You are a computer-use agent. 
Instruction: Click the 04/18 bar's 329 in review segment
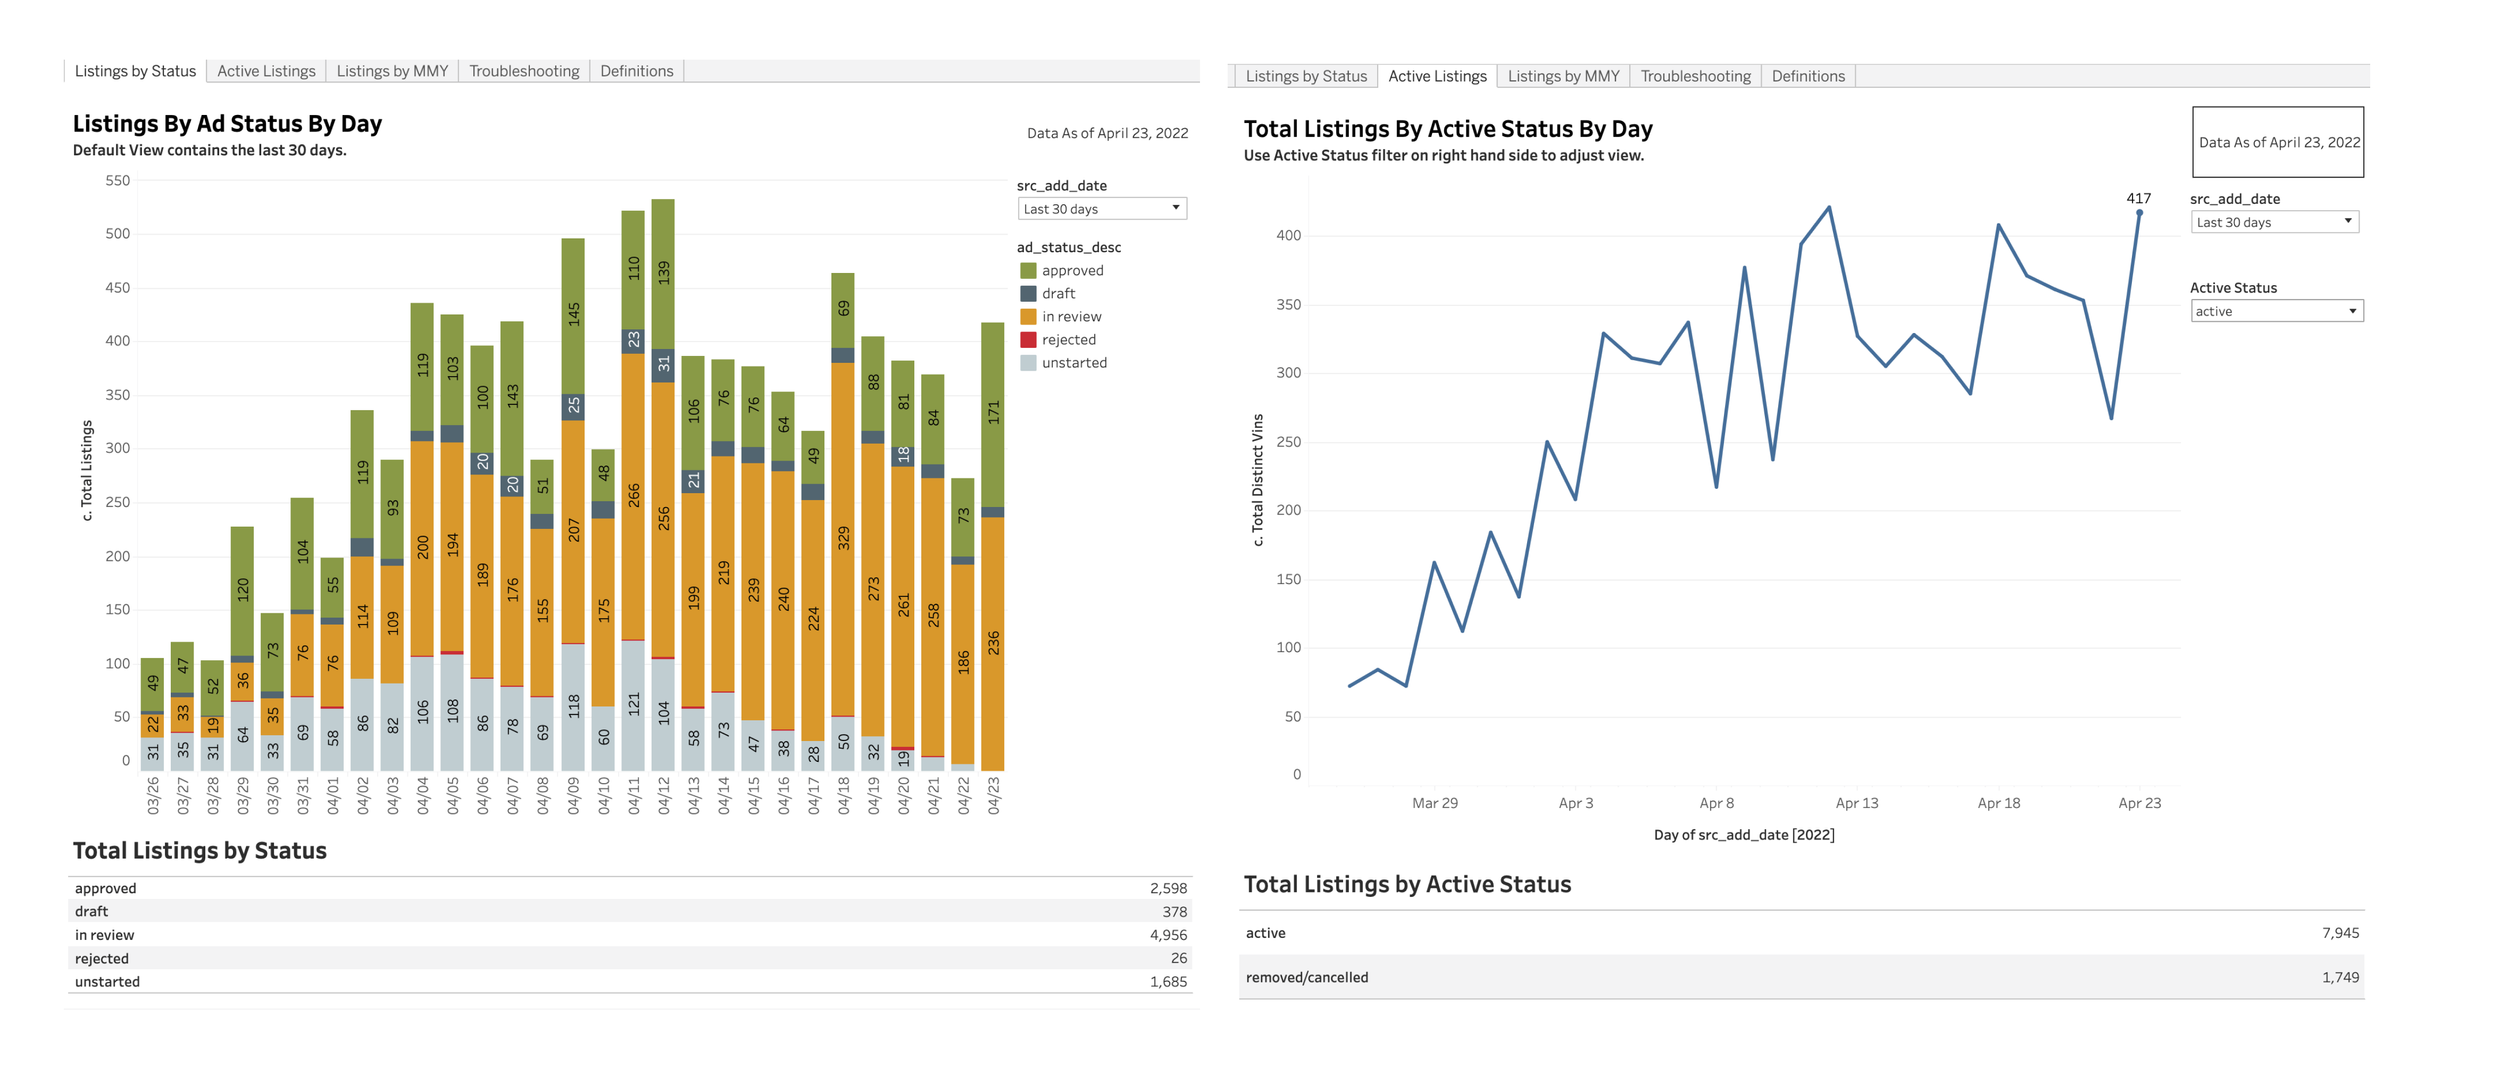(x=843, y=538)
